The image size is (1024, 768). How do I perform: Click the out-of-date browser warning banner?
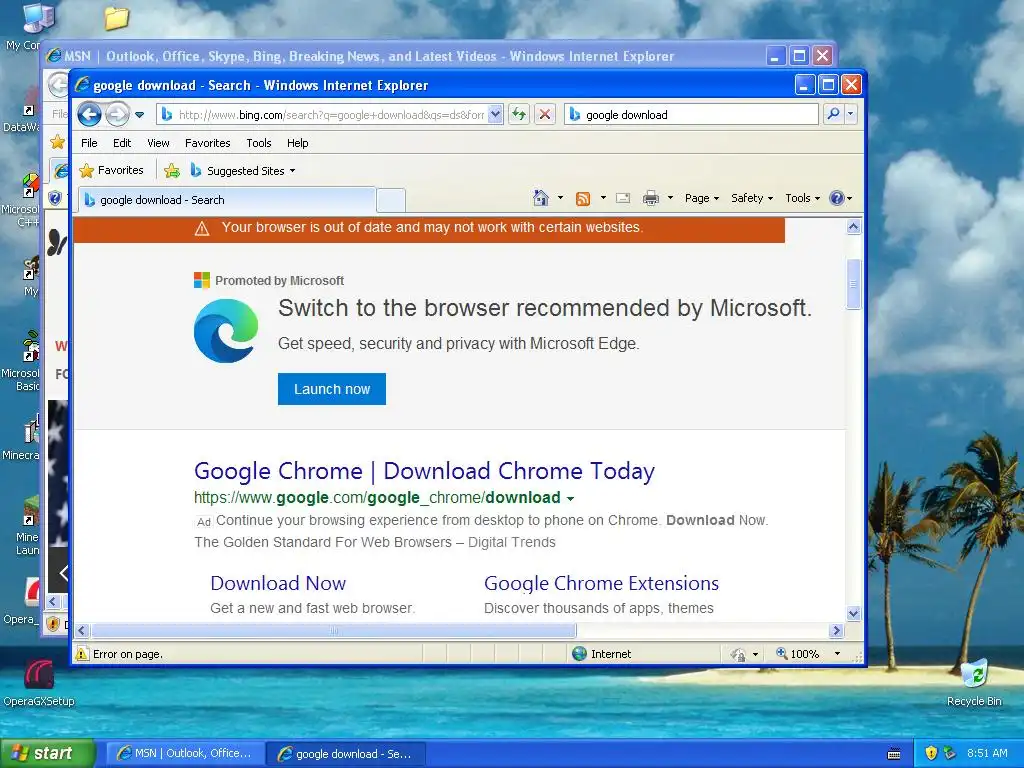[x=429, y=229]
